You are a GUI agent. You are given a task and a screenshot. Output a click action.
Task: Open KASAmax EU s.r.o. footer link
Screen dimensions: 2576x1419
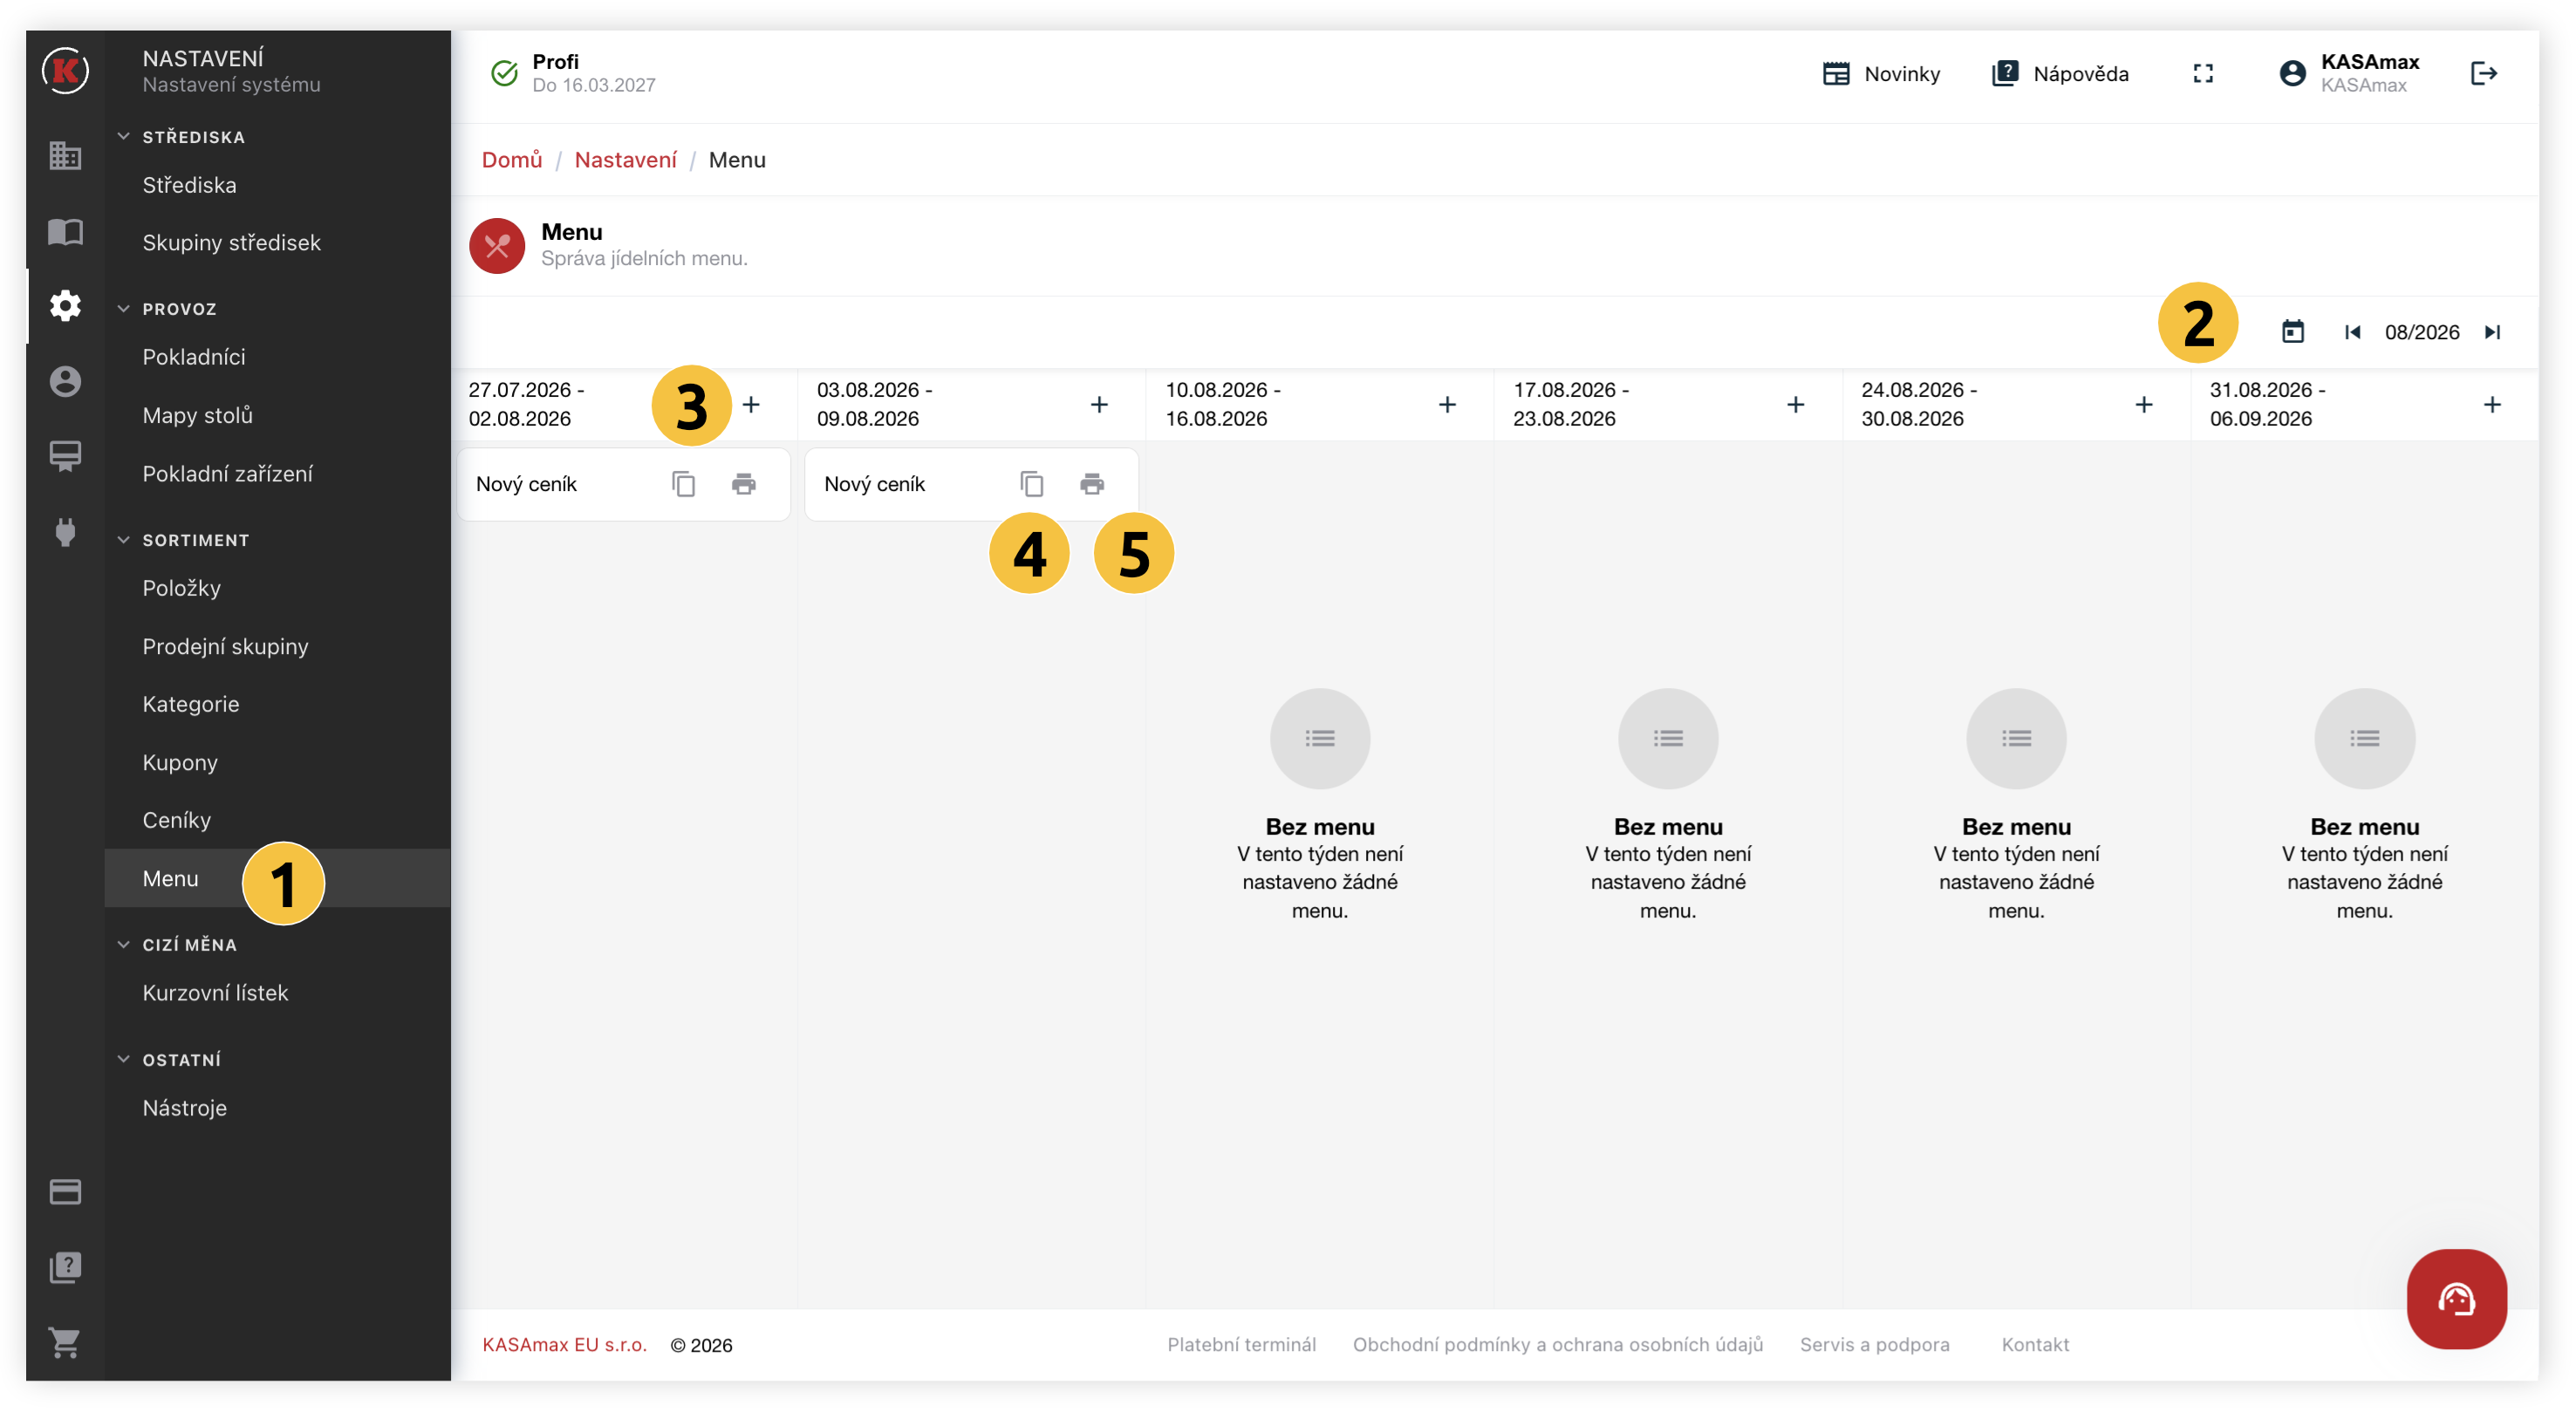tap(564, 1345)
